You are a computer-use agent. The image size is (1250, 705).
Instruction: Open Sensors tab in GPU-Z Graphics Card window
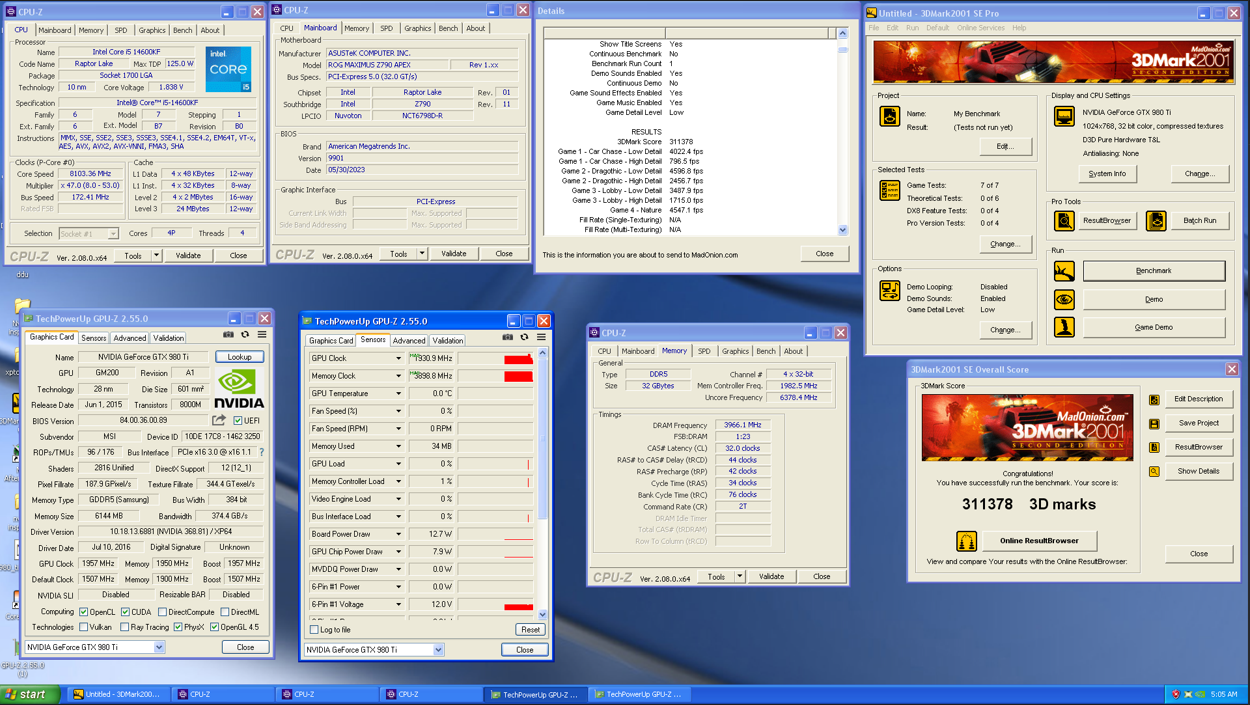(x=93, y=338)
